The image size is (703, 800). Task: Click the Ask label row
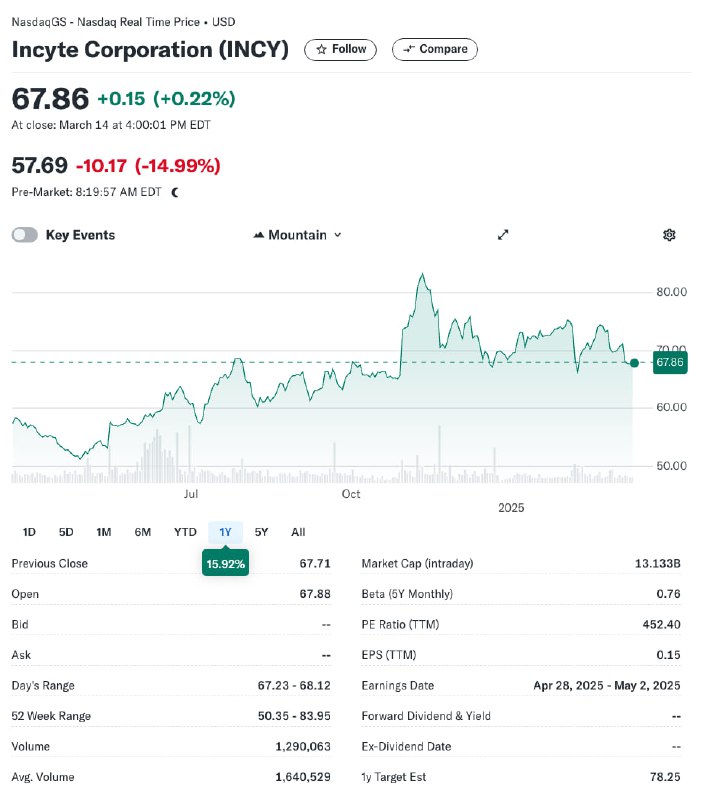(171, 655)
